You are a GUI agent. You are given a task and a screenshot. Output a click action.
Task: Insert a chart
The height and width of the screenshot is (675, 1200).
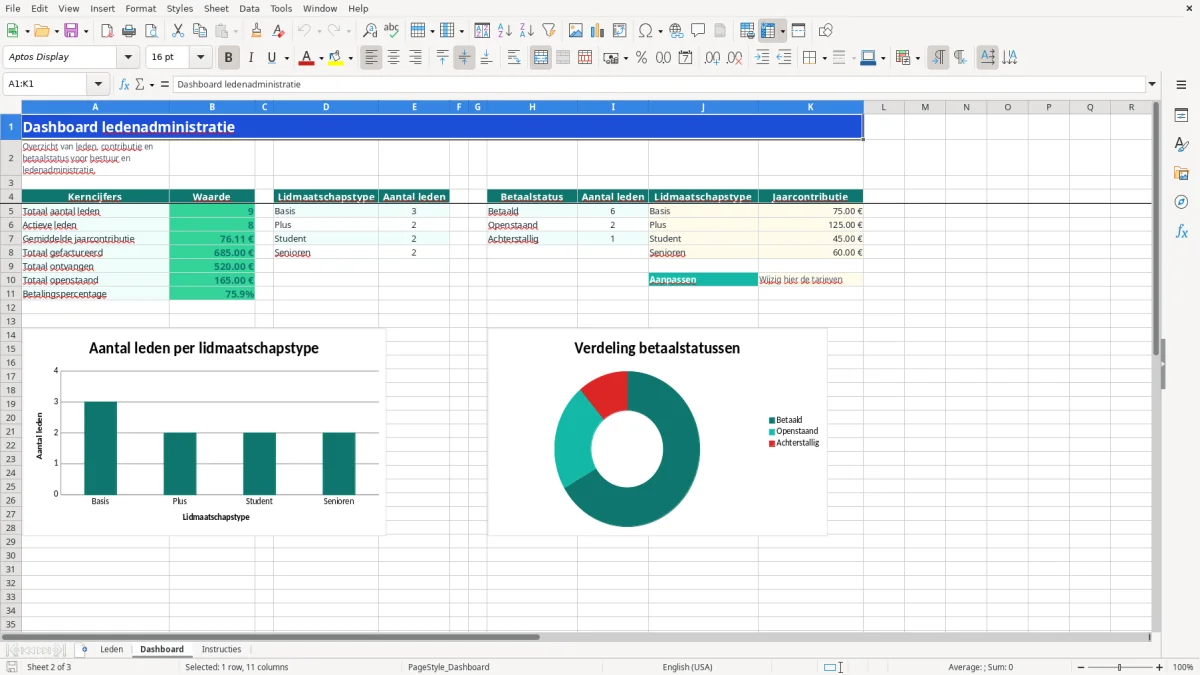click(598, 31)
